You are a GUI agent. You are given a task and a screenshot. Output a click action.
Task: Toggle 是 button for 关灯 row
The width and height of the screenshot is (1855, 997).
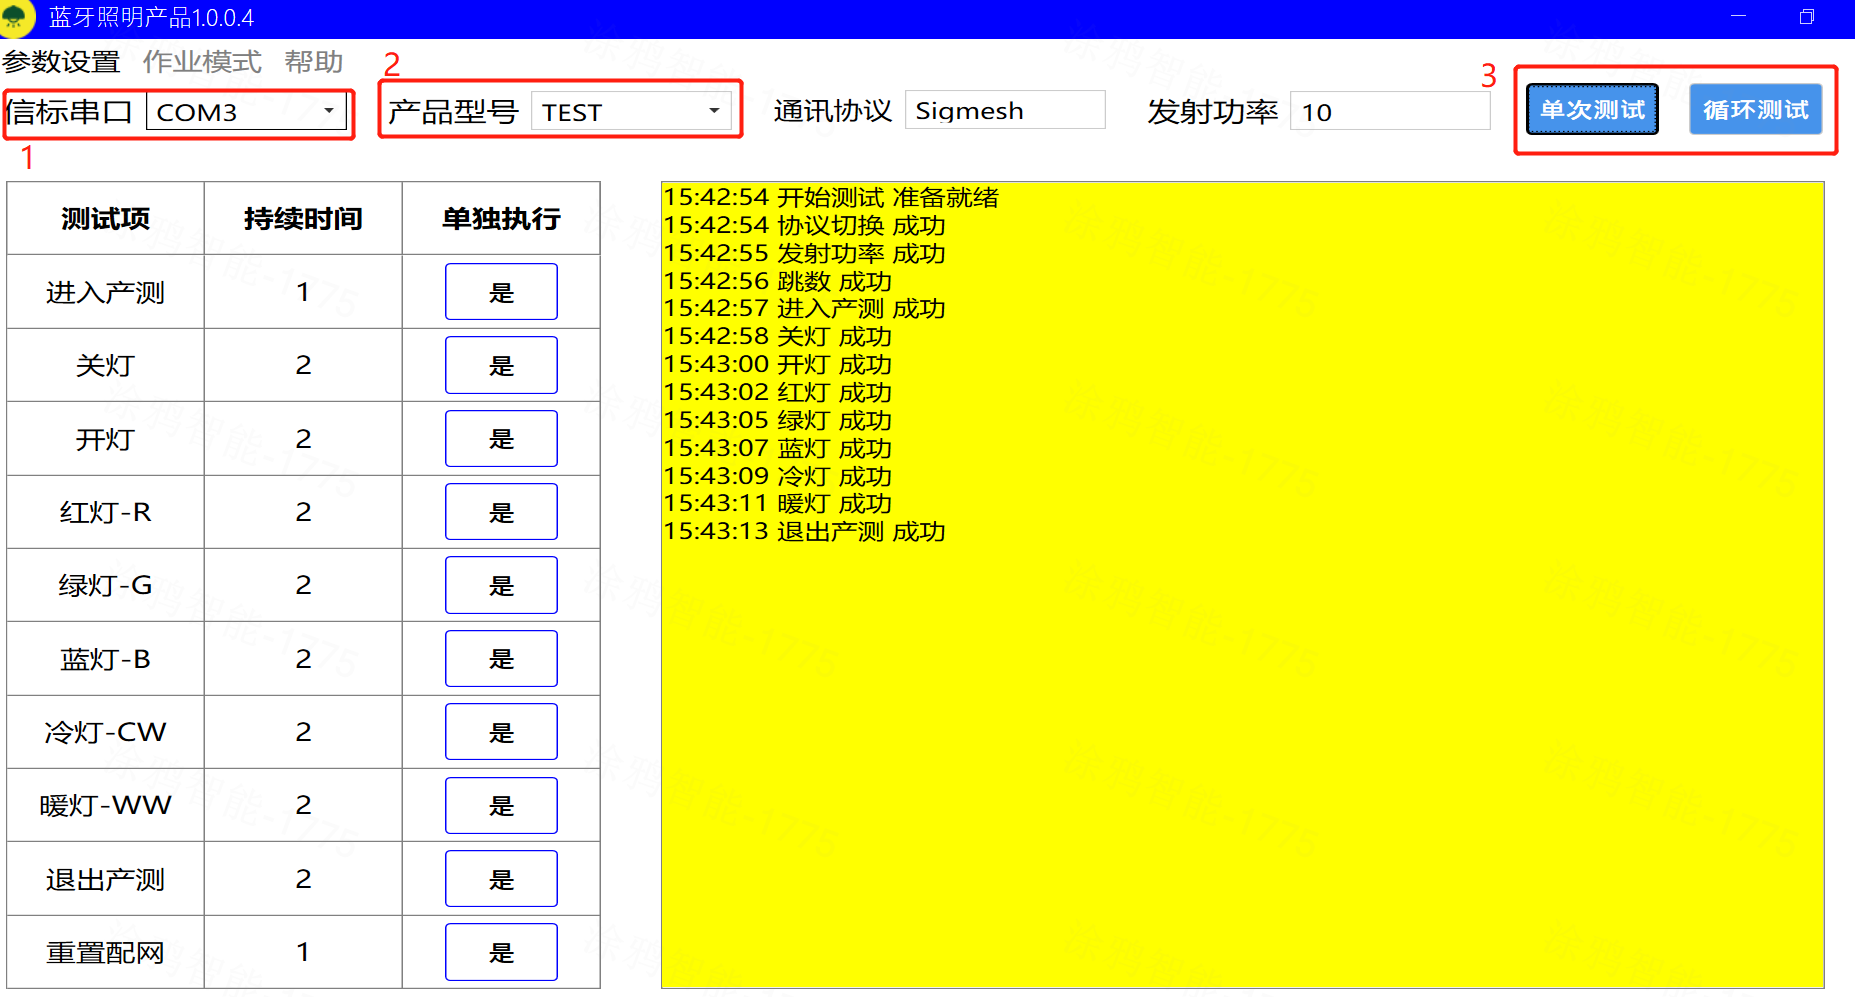(501, 365)
